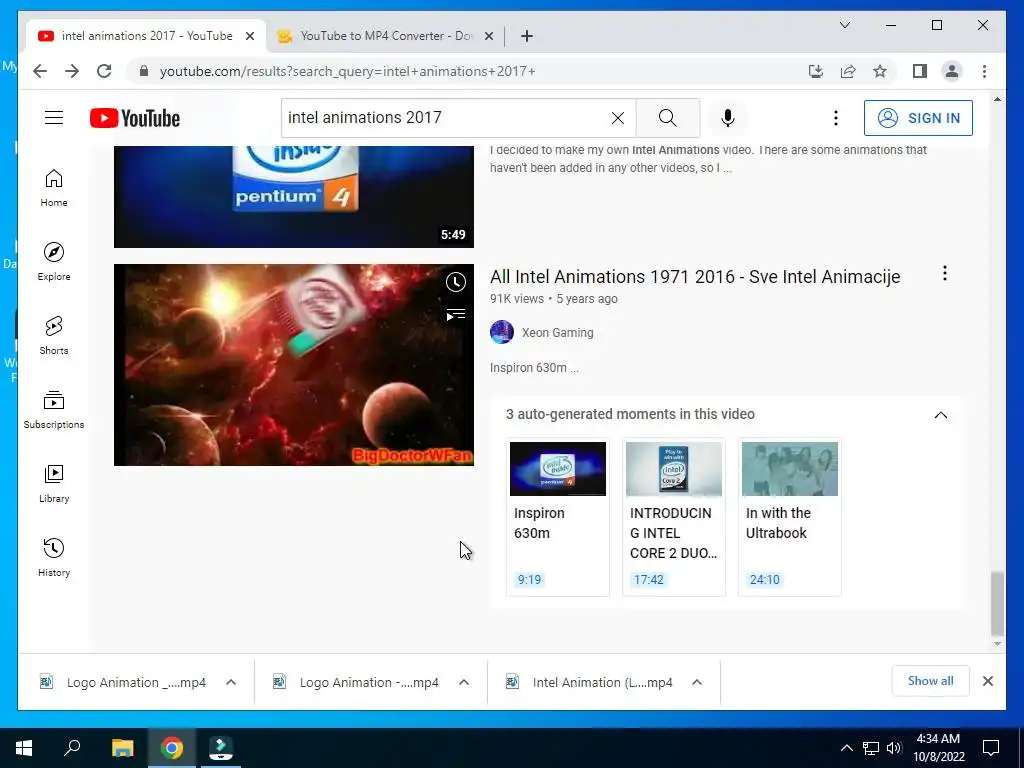Open Xeon Gaming channel avatar
1024x768 pixels.
502,332
